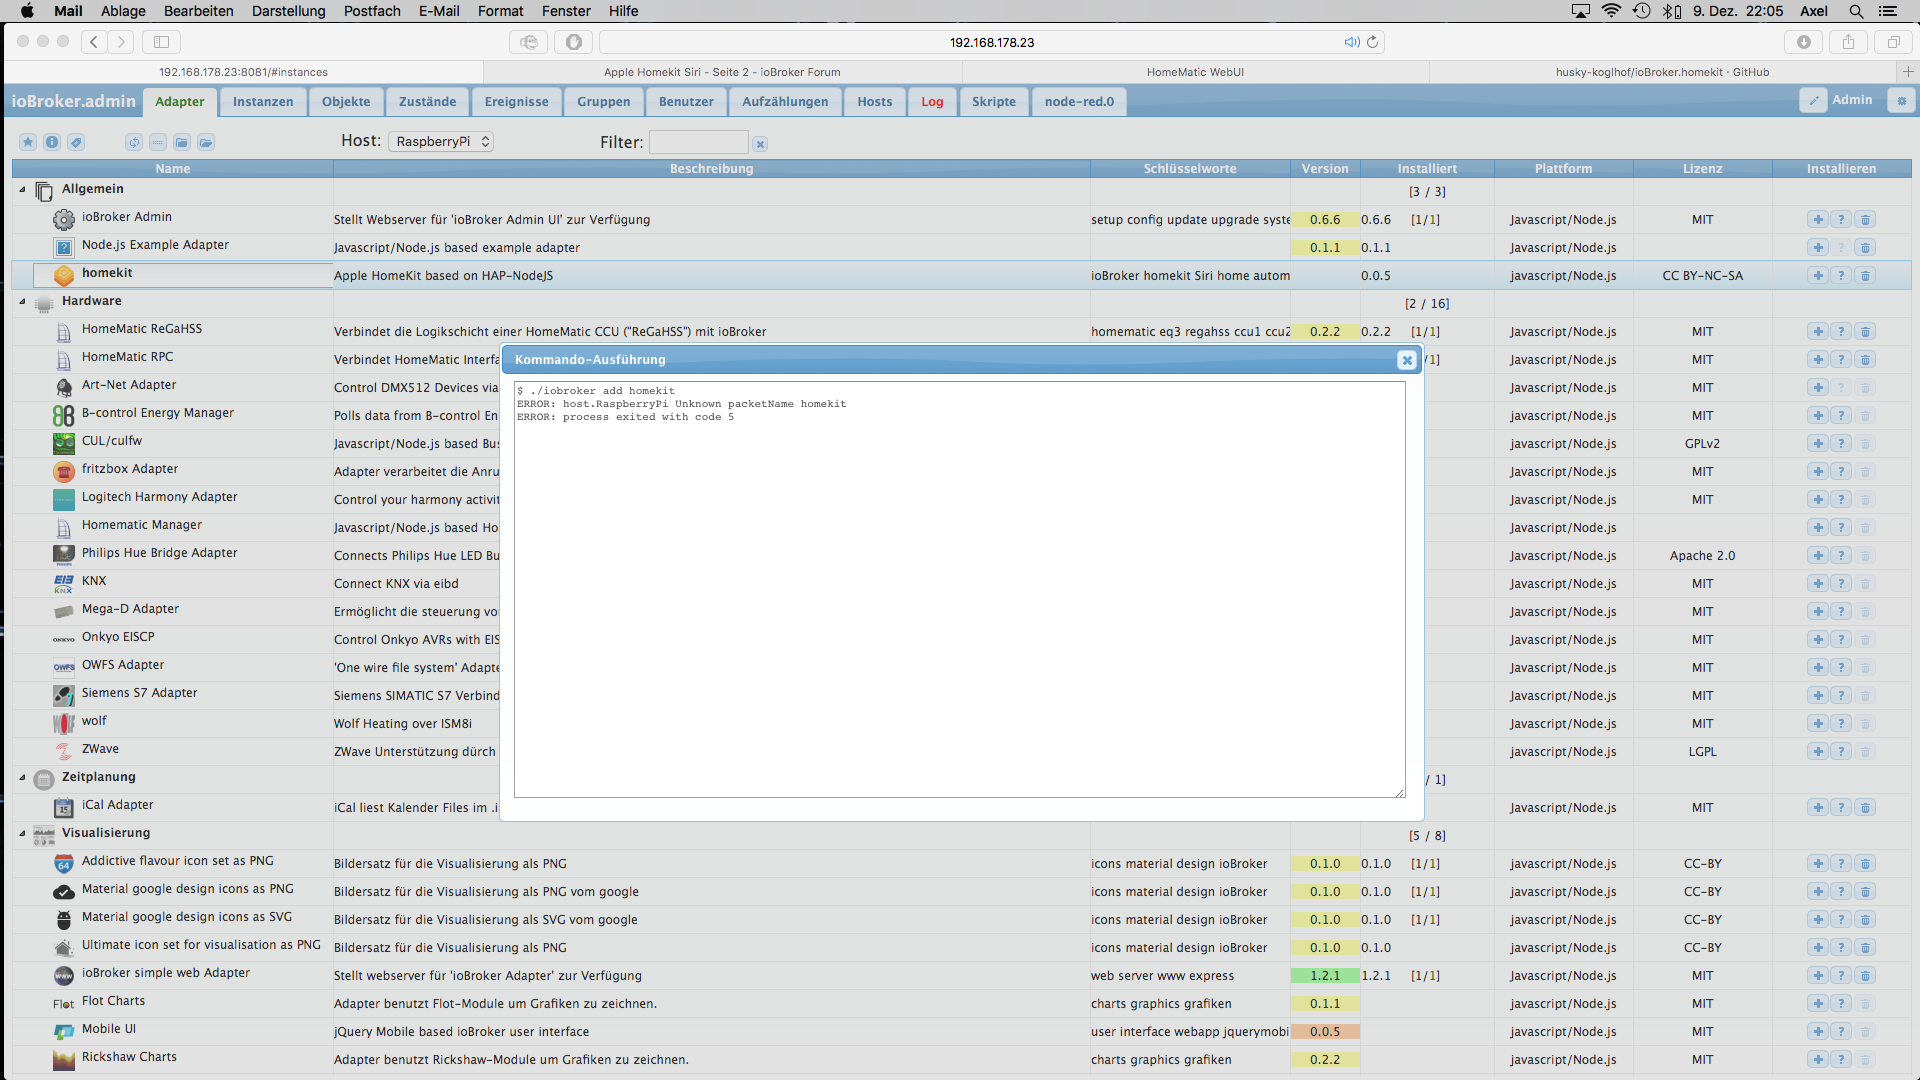Screen dimensions: 1920x1080
Task: Show browser downloads
Action: (1803, 42)
